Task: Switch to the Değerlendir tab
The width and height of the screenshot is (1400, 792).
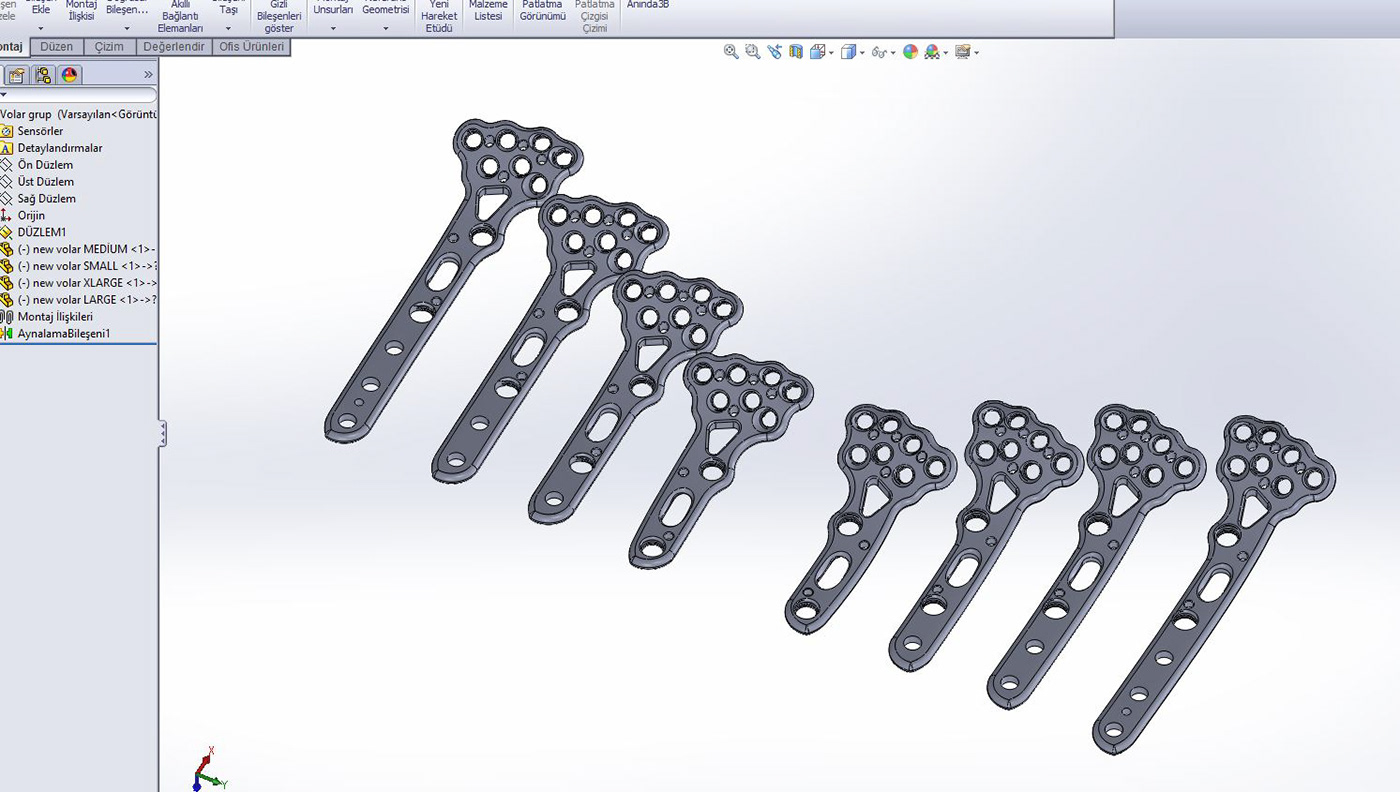Action: click(173, 47)
